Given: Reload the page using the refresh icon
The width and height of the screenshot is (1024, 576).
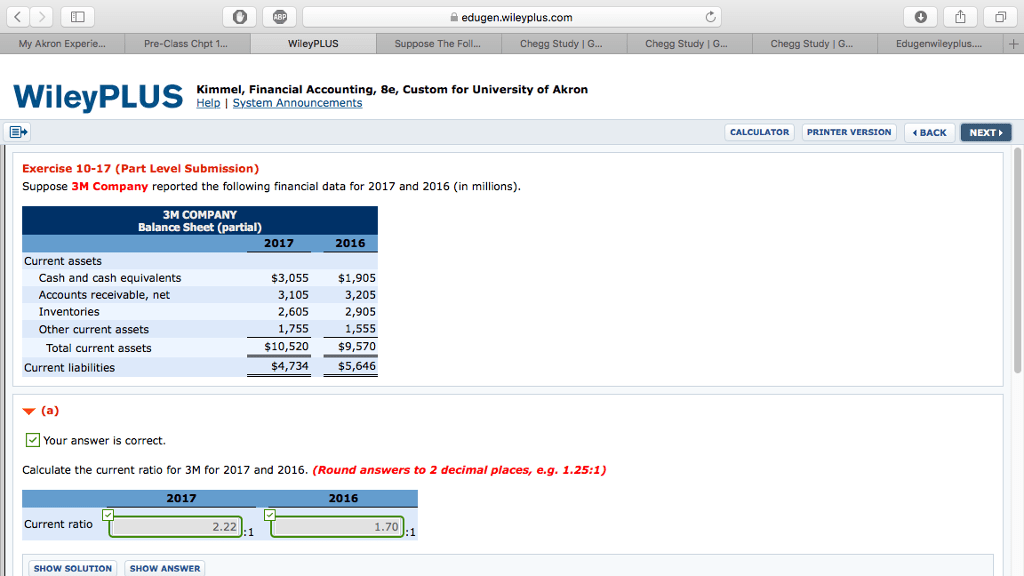Looking at the screenshot, I should coord(711,17).
